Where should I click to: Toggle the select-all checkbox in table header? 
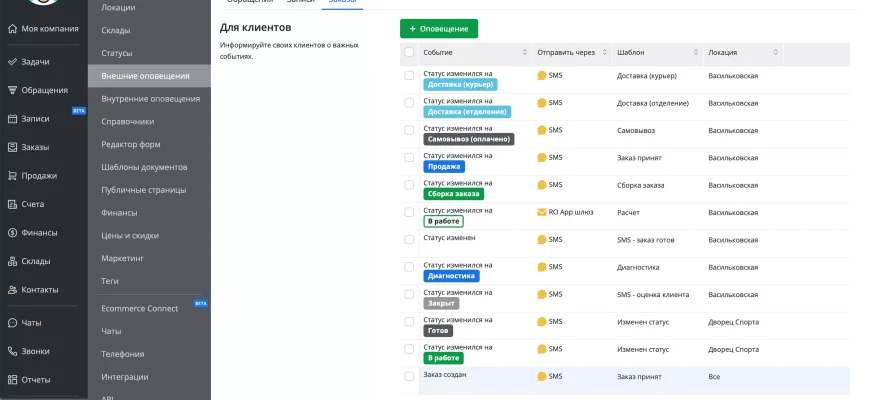click(409, 52)
